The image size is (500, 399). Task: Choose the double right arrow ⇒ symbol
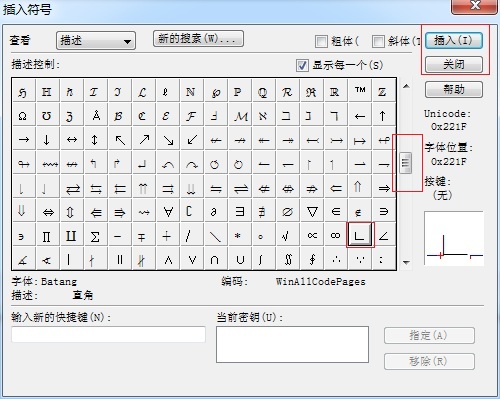pos(384,187)
